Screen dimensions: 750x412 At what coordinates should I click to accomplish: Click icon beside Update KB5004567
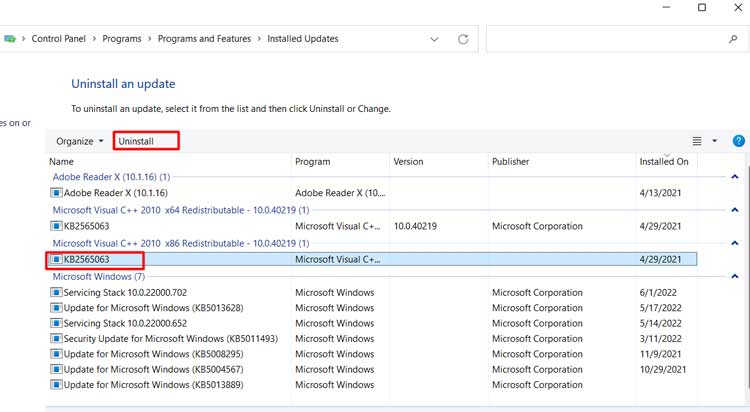pos(56,369)
